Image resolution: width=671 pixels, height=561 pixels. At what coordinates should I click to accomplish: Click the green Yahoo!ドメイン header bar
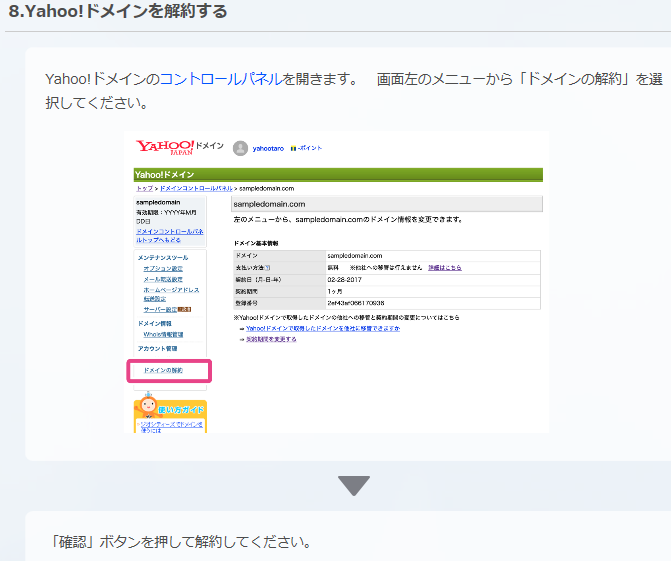pyautogui.click(x=338, y=175)
